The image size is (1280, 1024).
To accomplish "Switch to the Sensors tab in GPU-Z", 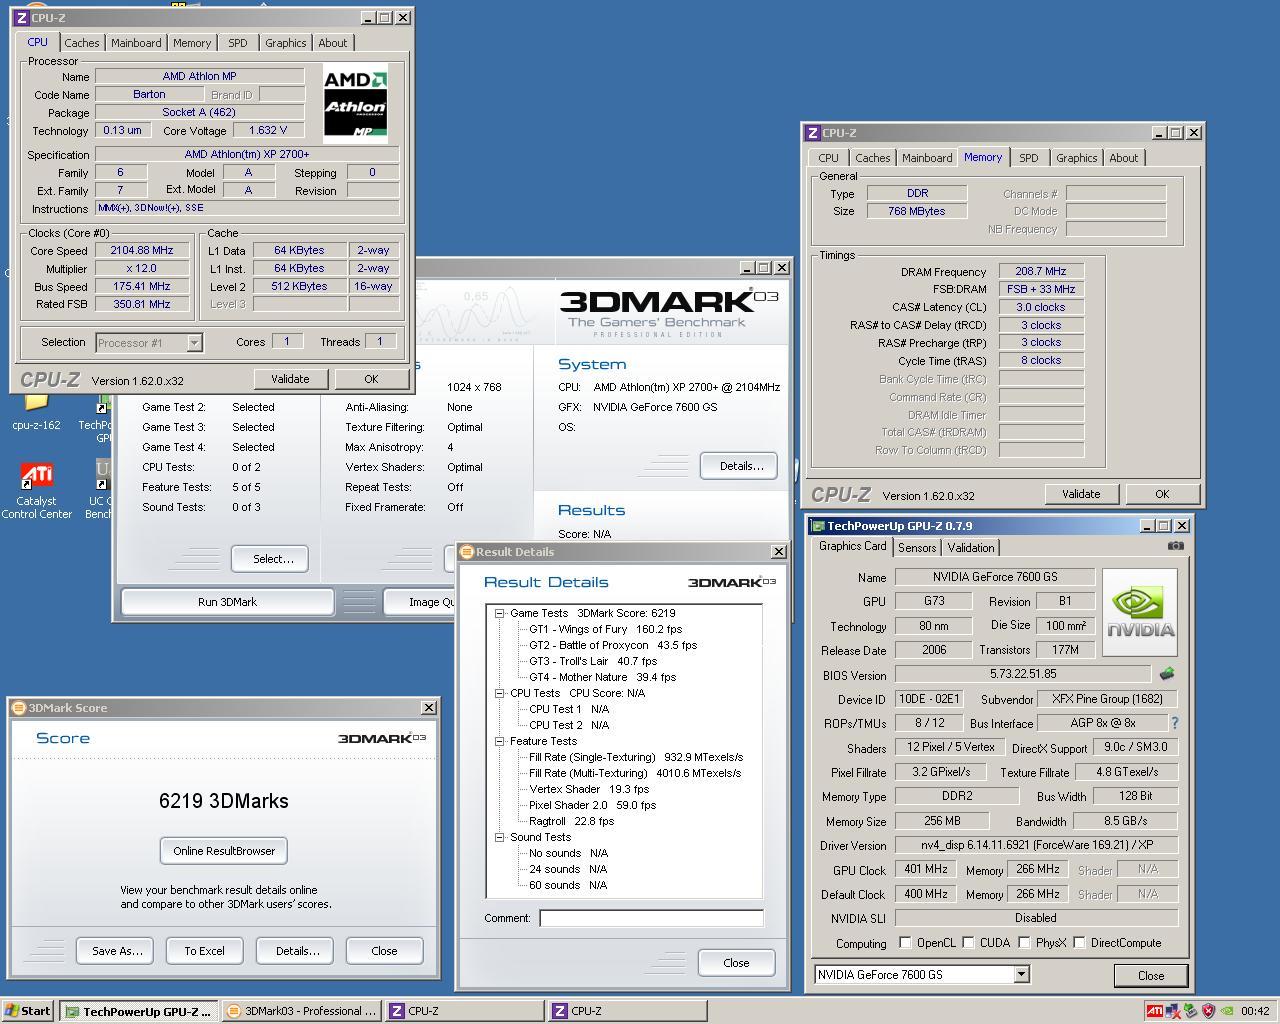I will [x=916, y=547].
